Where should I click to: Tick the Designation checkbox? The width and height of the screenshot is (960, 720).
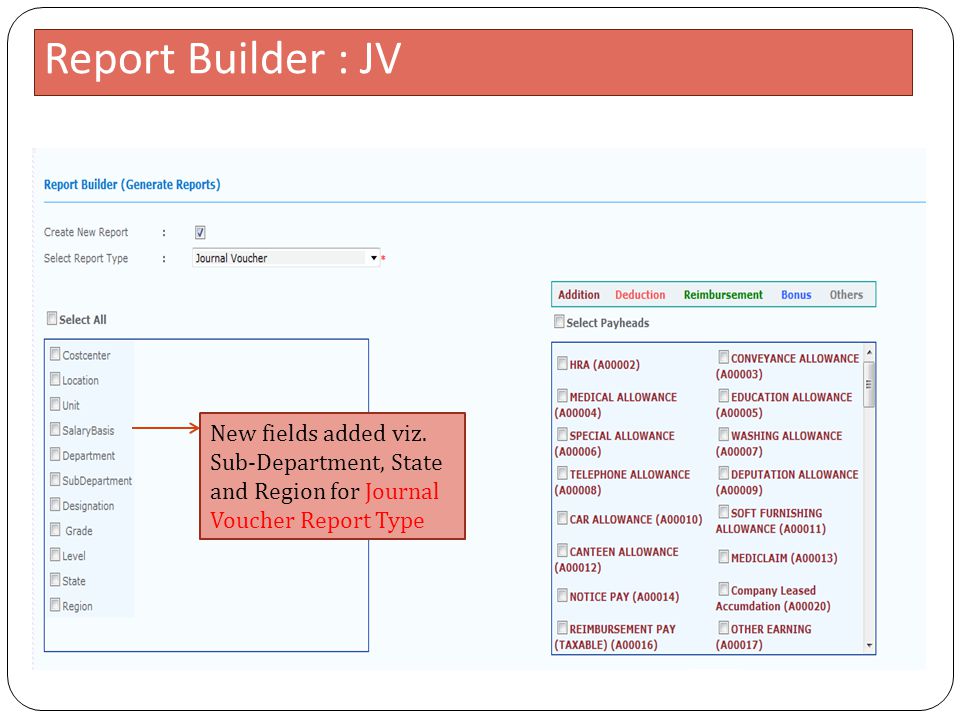coord(55,504)
